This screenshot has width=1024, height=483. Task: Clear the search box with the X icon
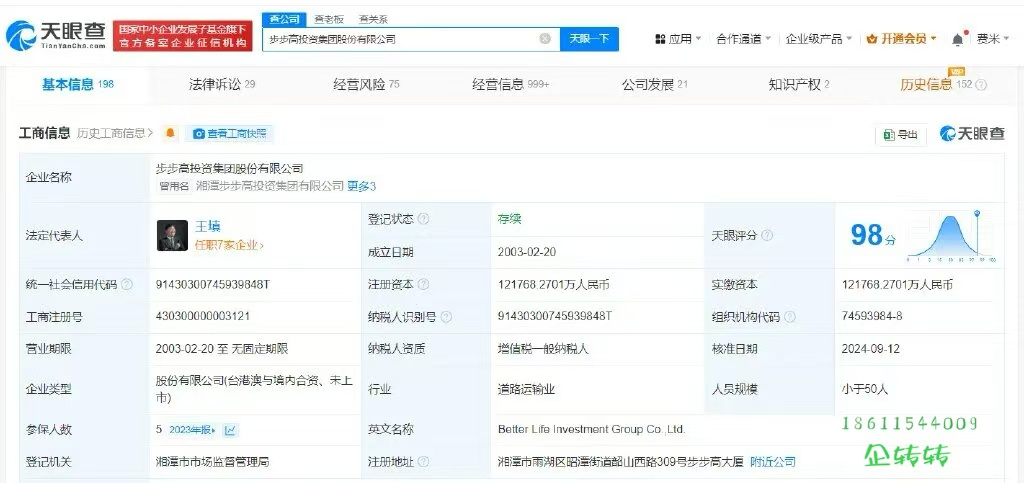coord(545,39)
